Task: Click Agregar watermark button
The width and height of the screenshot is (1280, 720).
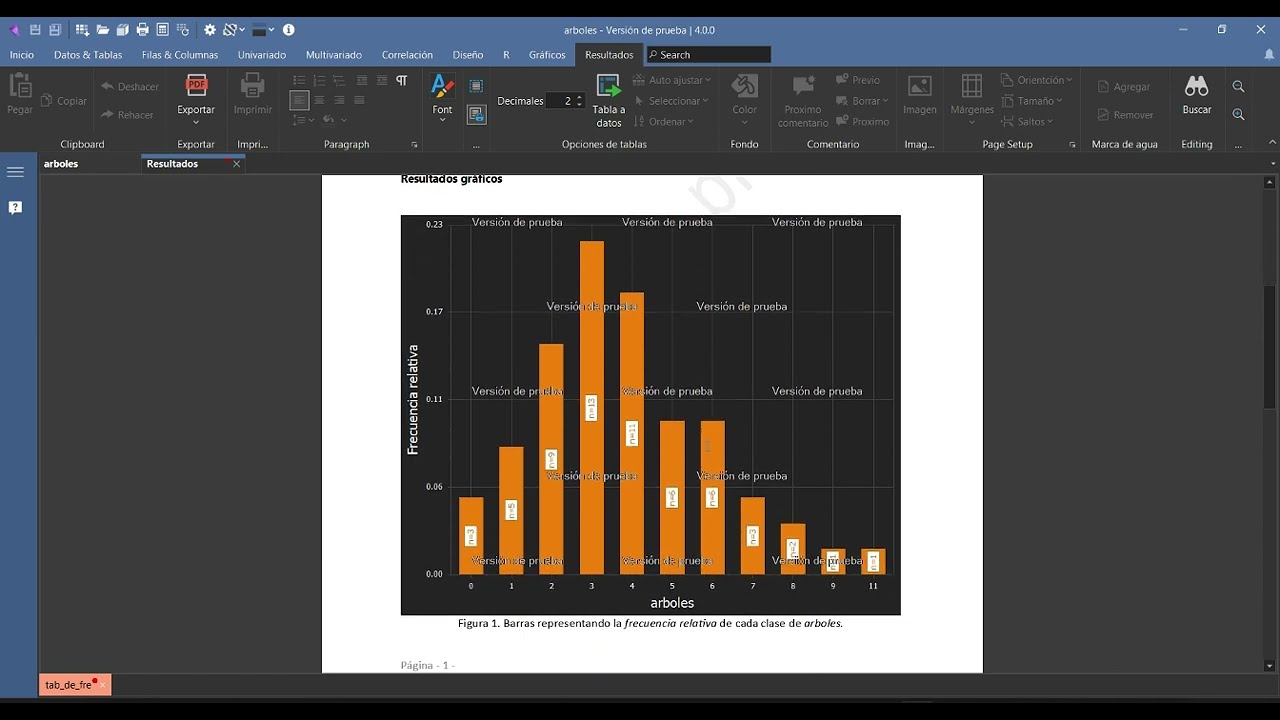Action: coord(1124,87)
